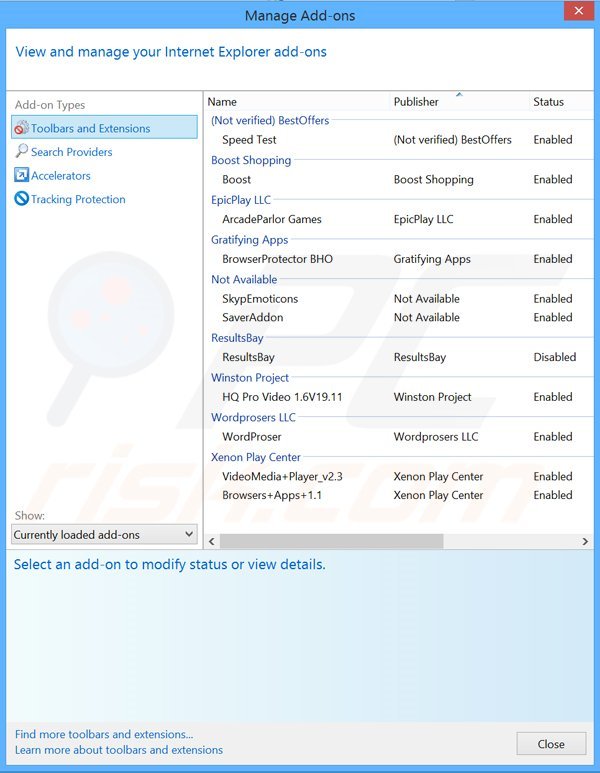Click the Xenon Play Center group header
The height and width of the screenshot is (773, 600).
256,457
